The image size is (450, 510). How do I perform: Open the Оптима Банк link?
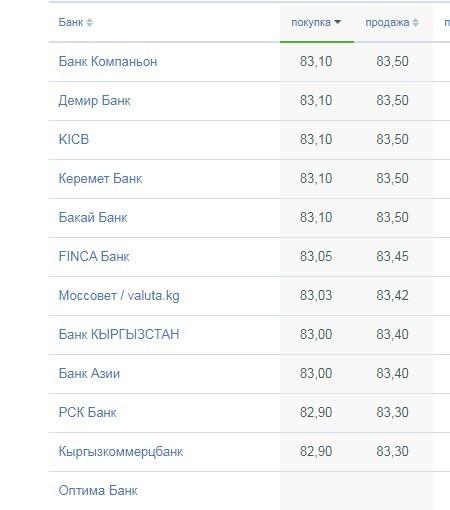[98, 491]
